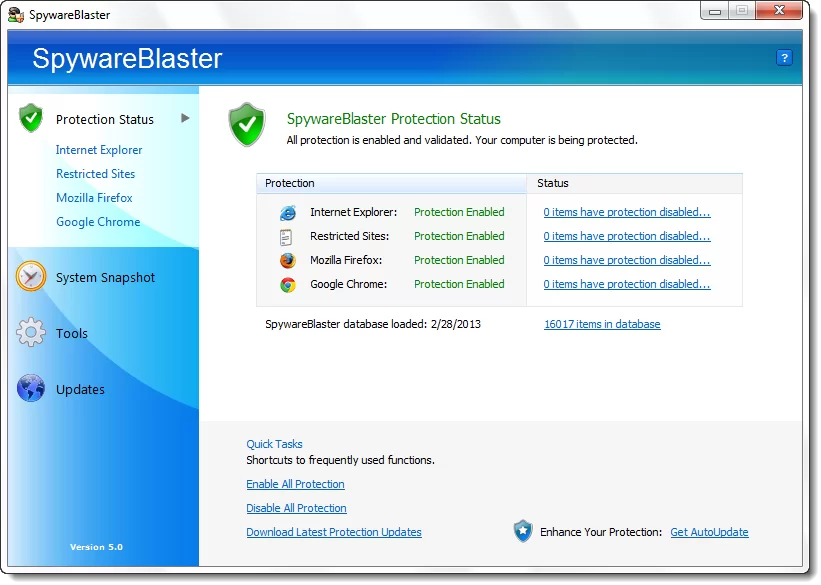Viewport: 821px width, 585px height.
Task: Open Internet Explorer items with protection disabled
Action: click(627, 212)
